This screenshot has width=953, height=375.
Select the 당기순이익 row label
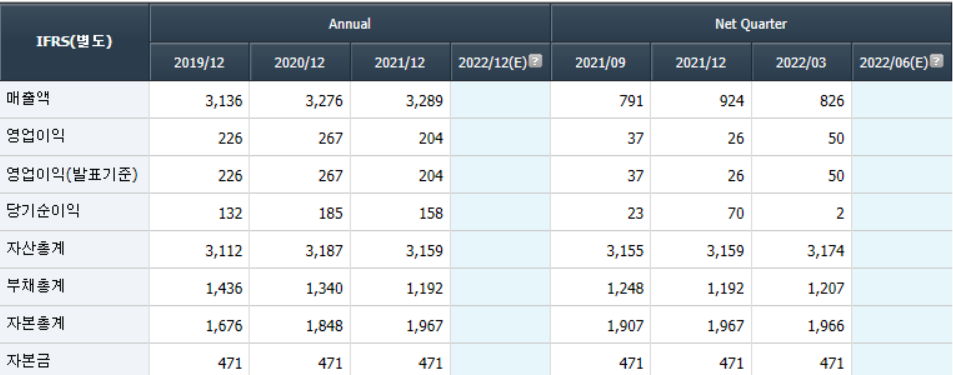click(42, 212)
